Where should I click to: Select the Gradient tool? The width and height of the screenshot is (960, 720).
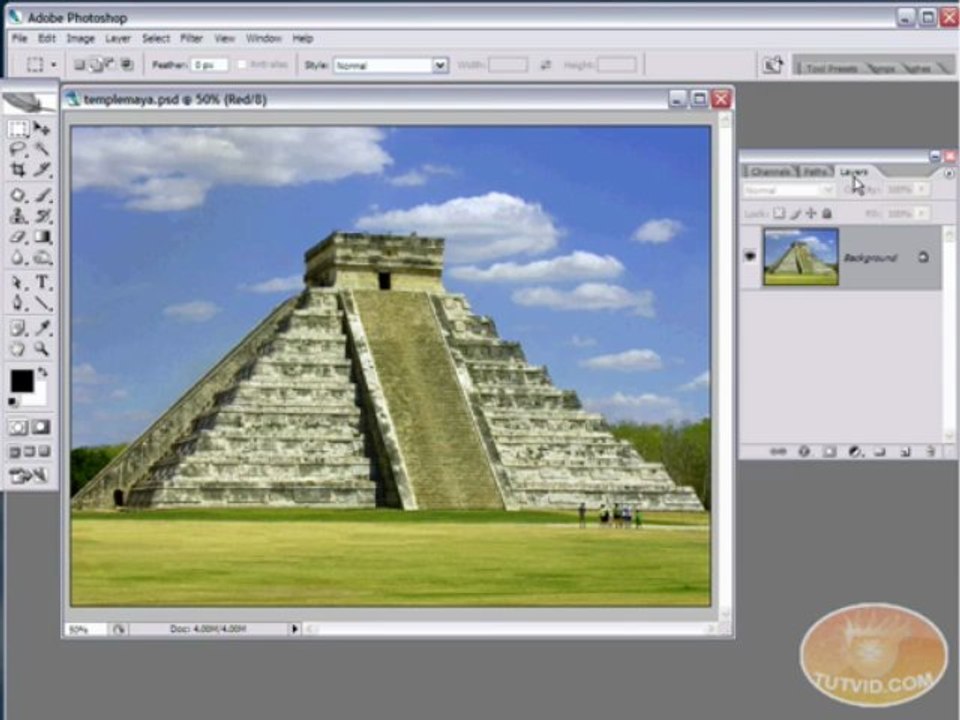[42, 237]
